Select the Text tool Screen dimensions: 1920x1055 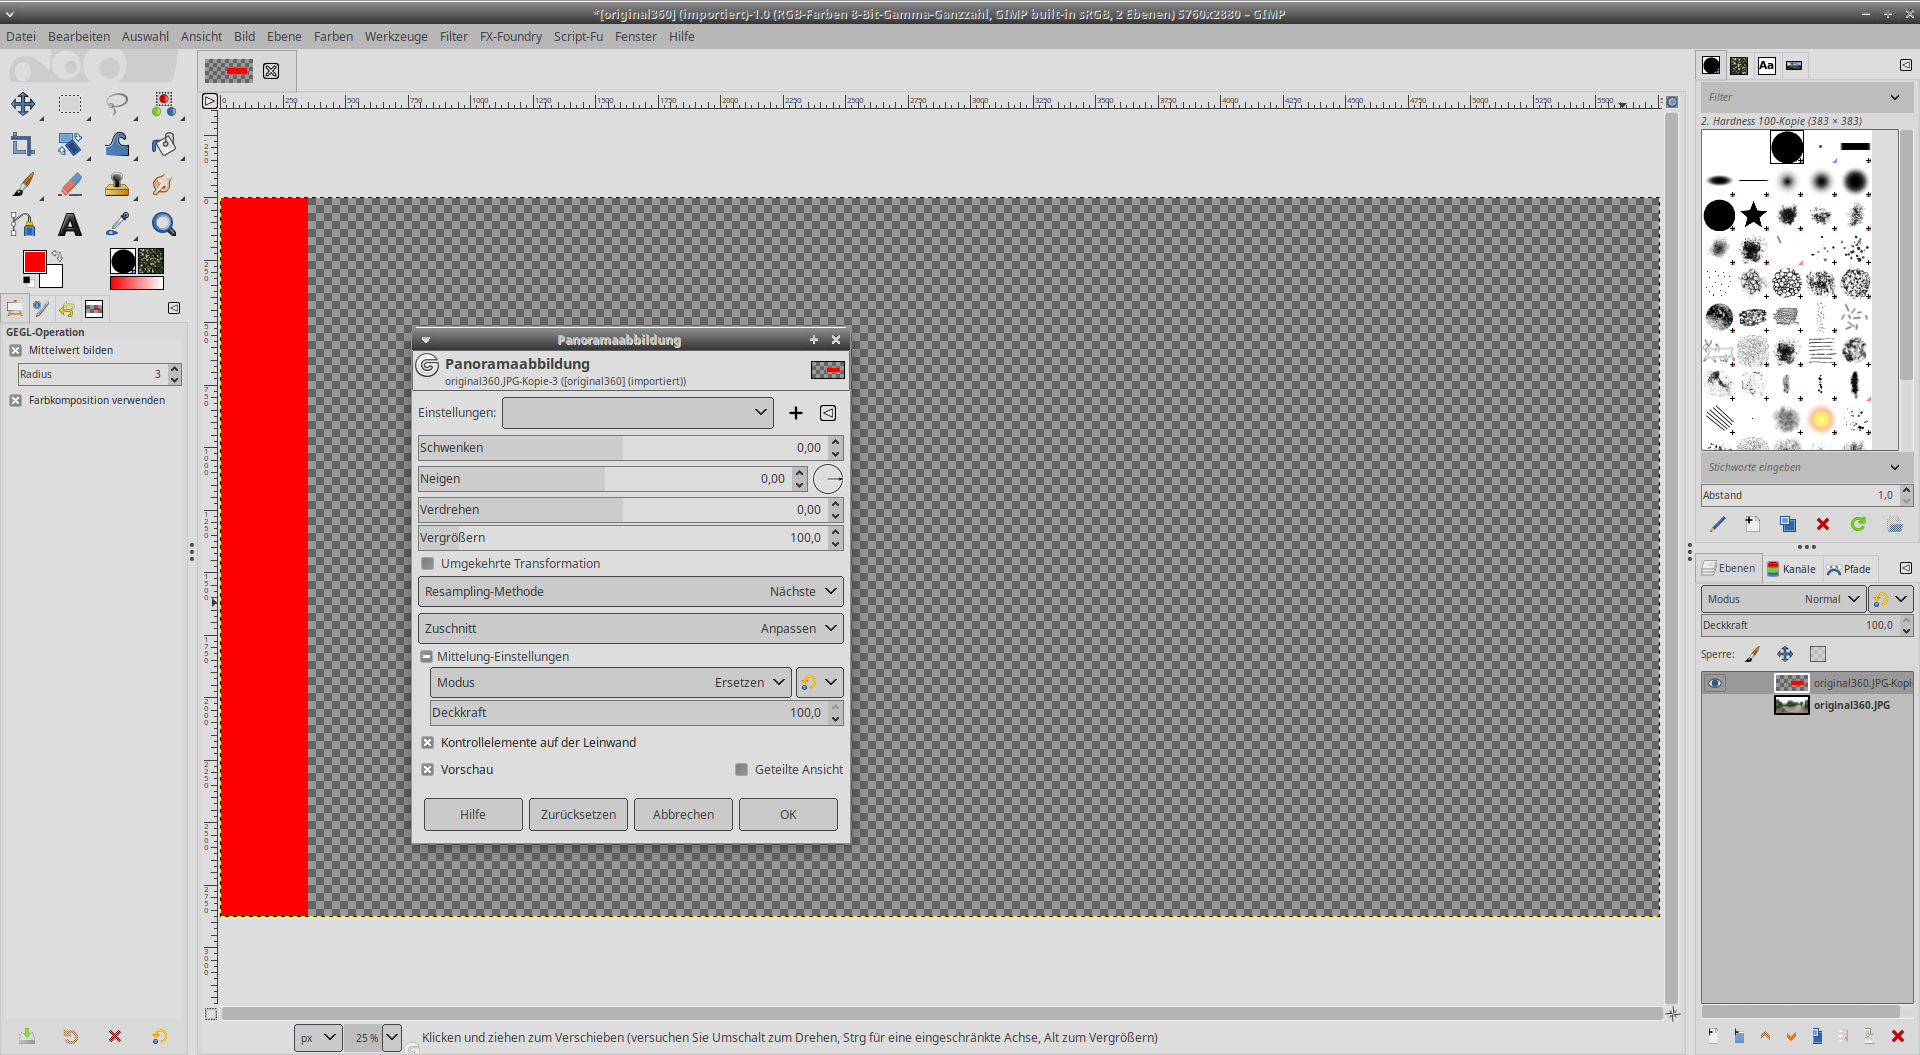pos(70,225)
